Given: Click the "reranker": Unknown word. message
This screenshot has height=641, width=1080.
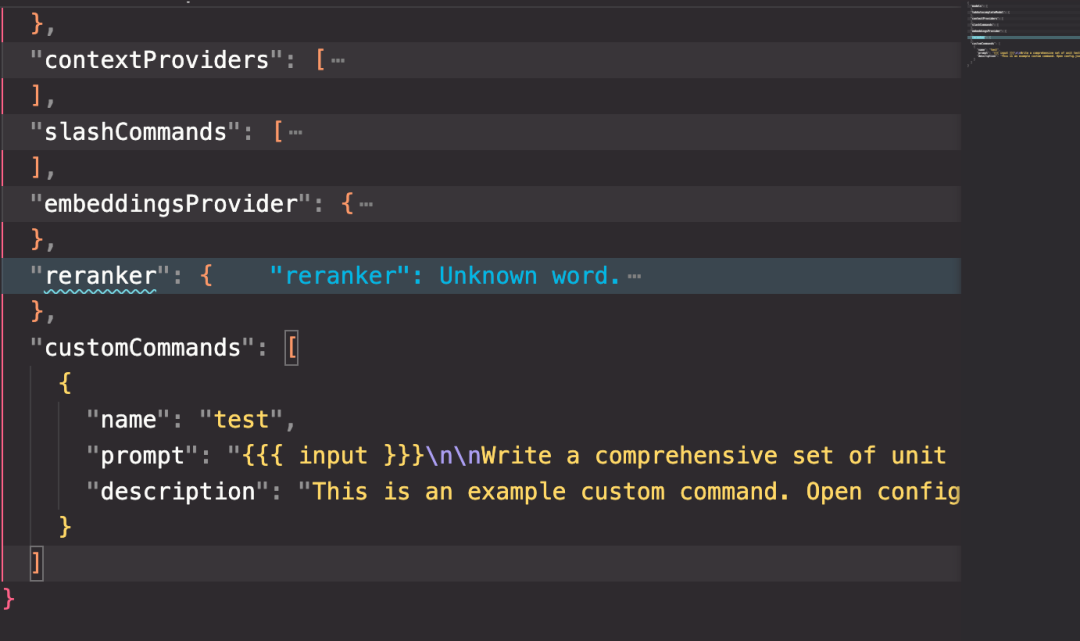Looking at the screenshot, I should 445,276.
